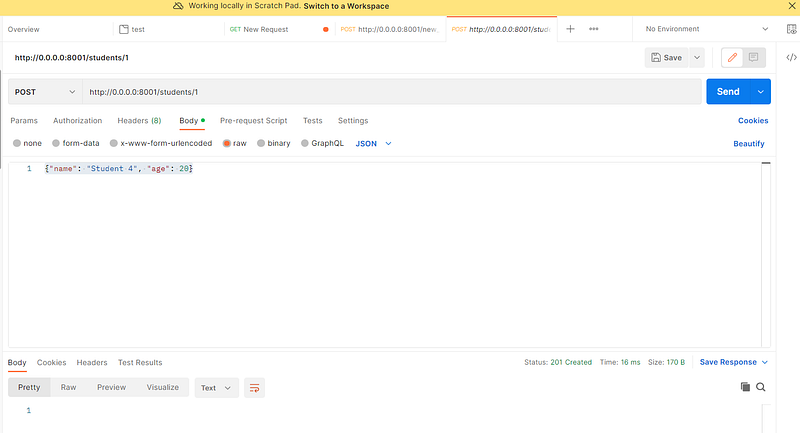Switch to the Headers (8) request tab

139,121
